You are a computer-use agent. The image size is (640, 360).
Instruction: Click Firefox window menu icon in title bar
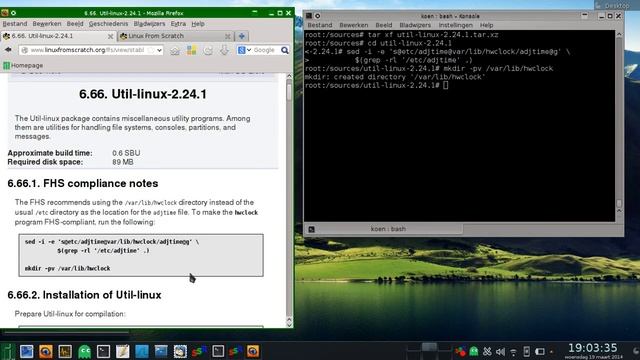click(4, 13)
